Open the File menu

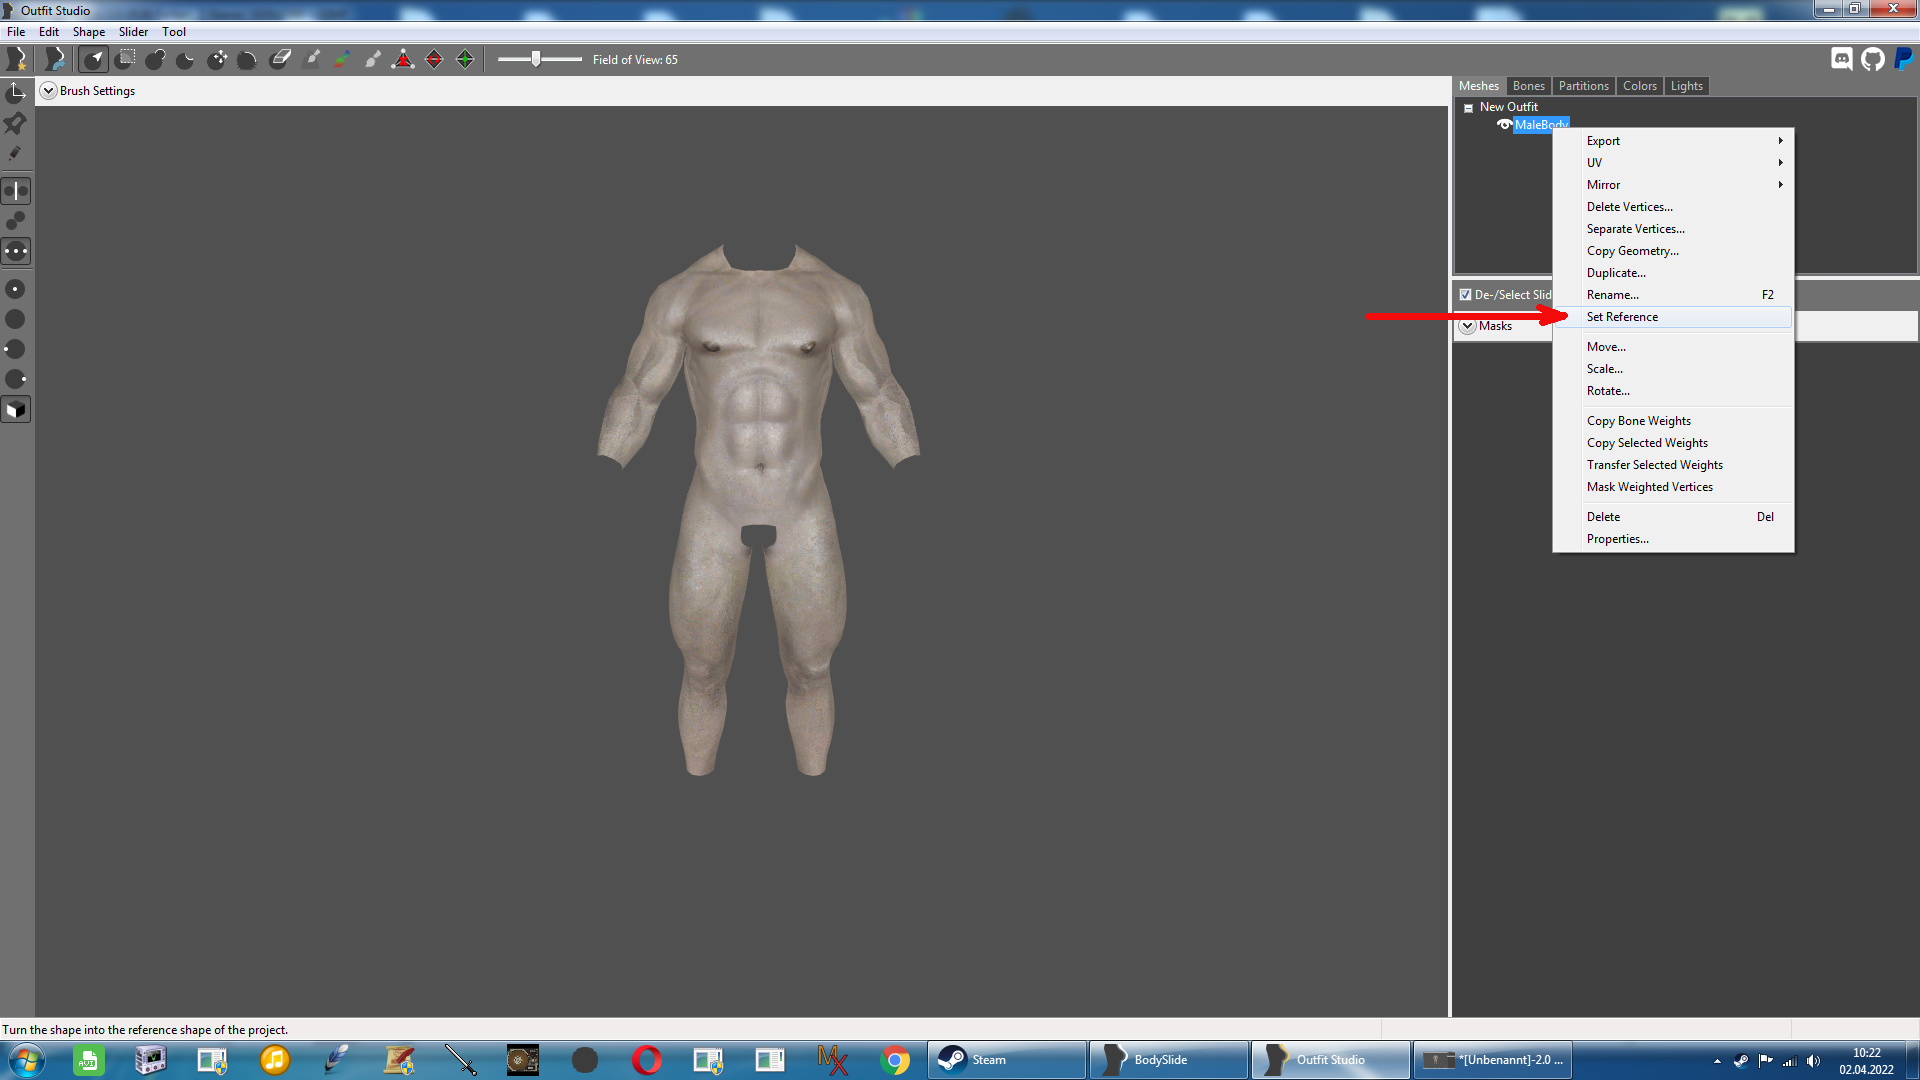click(16, 32)
